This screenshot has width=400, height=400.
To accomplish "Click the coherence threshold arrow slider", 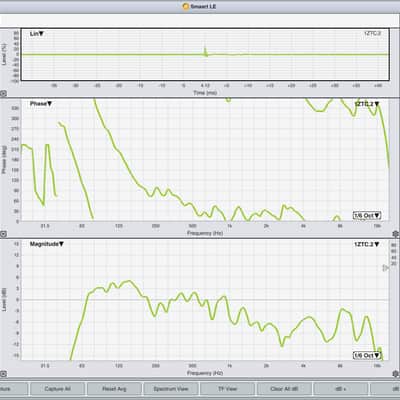I will click(385, 268).
